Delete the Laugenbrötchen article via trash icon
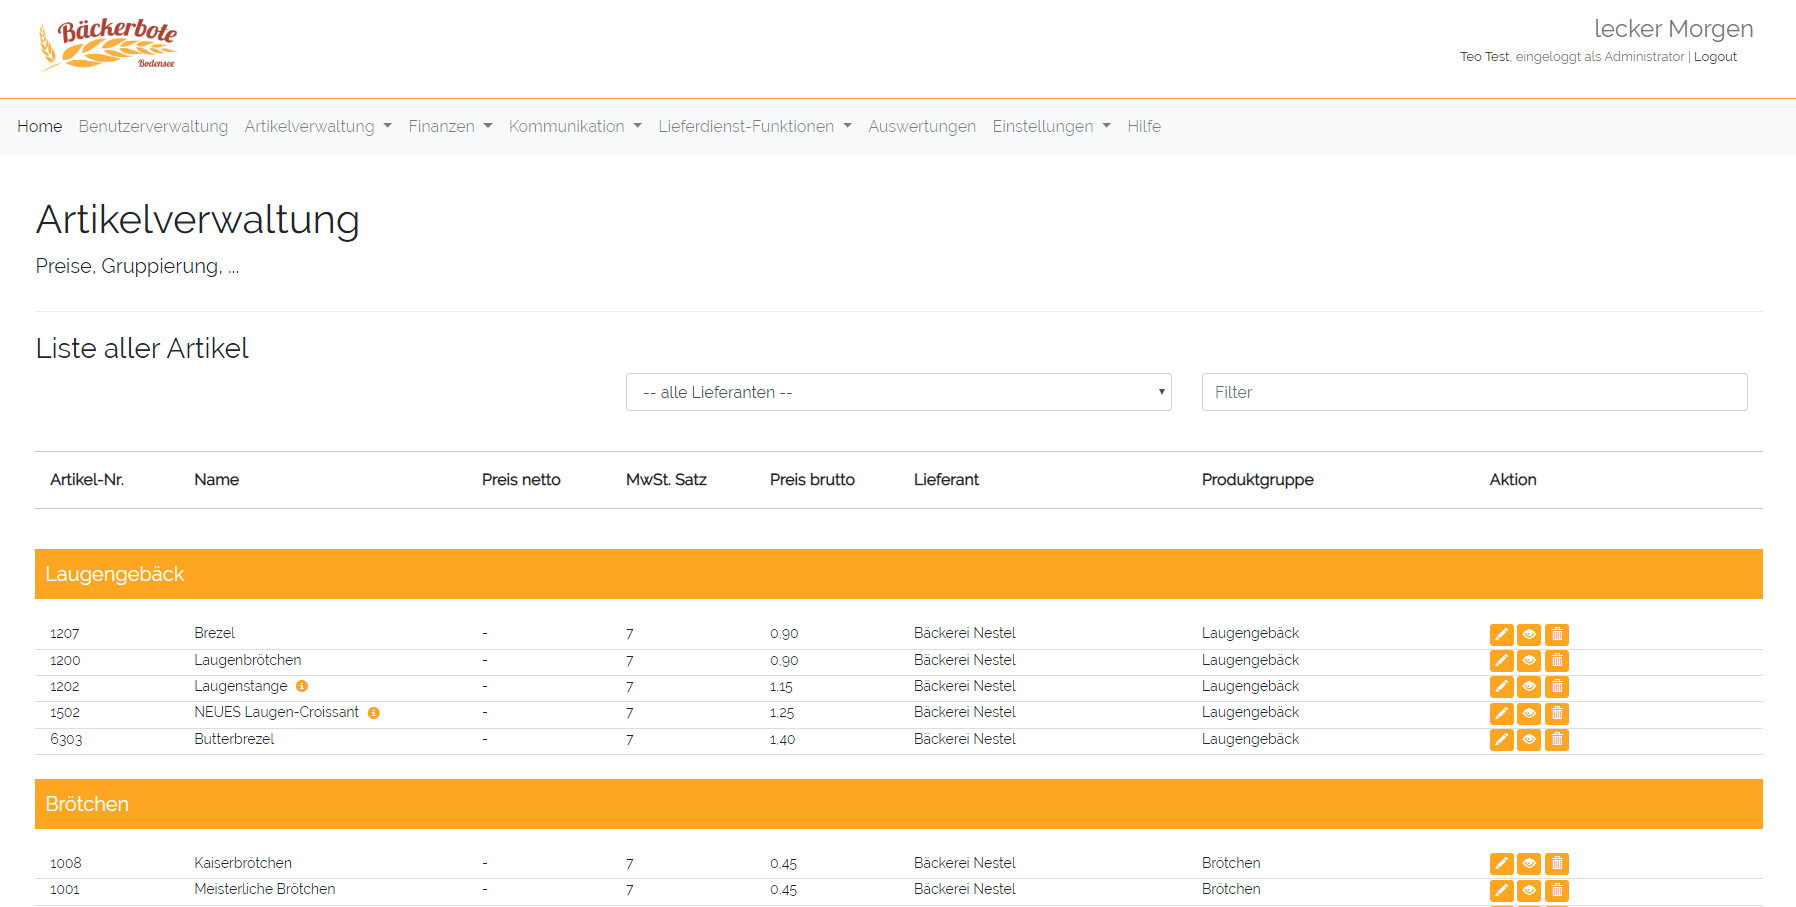Image resolution: width=1796 pixels, height=907 pixels. pyautogui.click(x=1557, y=661)
